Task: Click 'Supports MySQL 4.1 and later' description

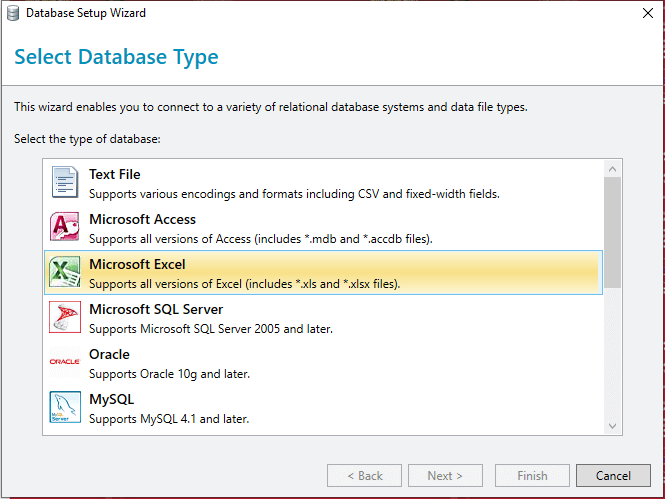Action: [x=169, y=419]
